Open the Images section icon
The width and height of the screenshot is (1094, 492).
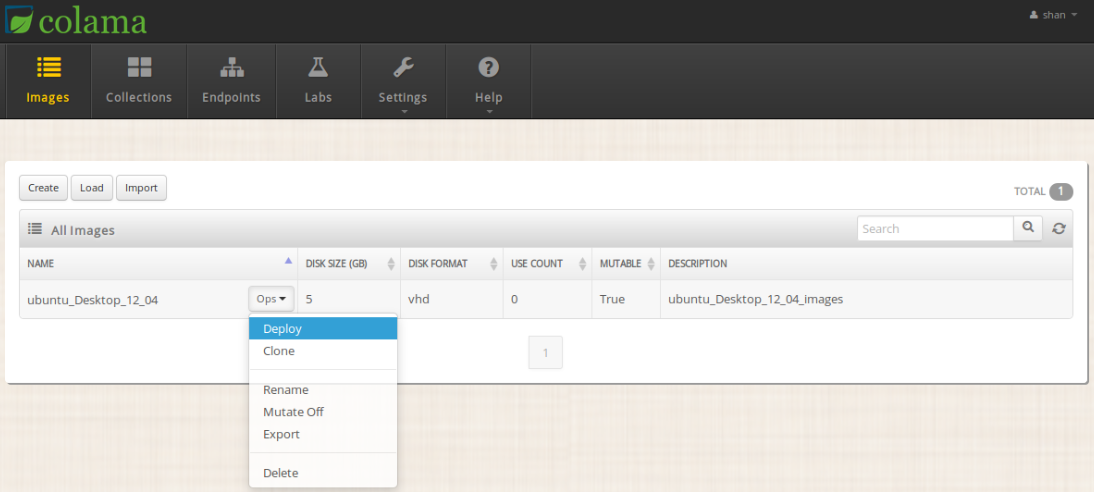tap(48, 67)
